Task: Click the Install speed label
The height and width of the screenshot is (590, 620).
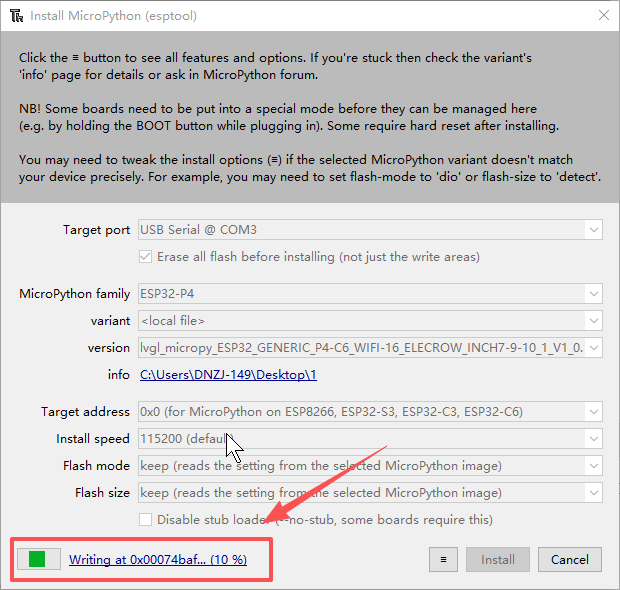Action: (x=93, y=439)
